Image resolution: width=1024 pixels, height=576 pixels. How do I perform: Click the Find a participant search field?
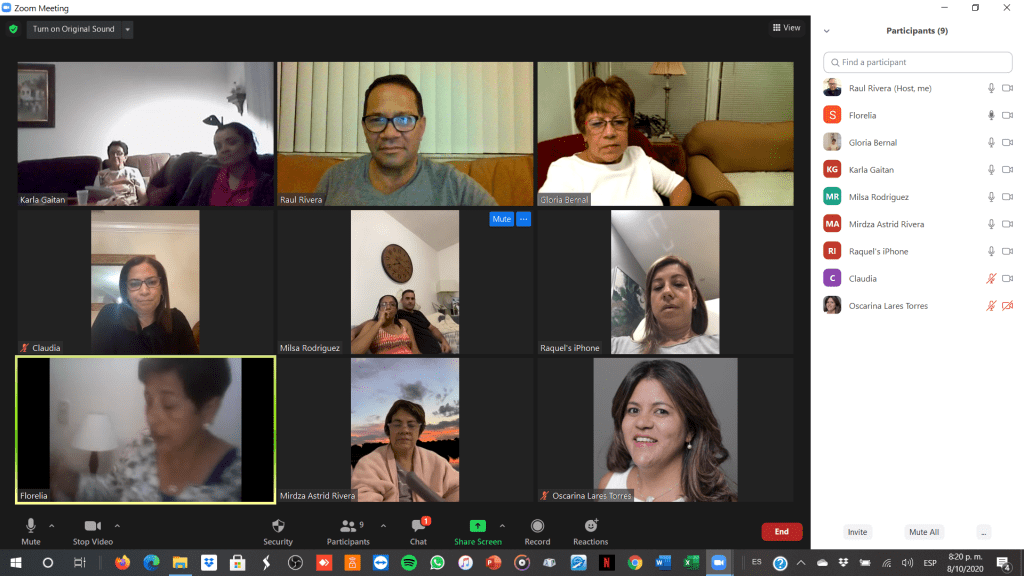click(x=917, y=62)
